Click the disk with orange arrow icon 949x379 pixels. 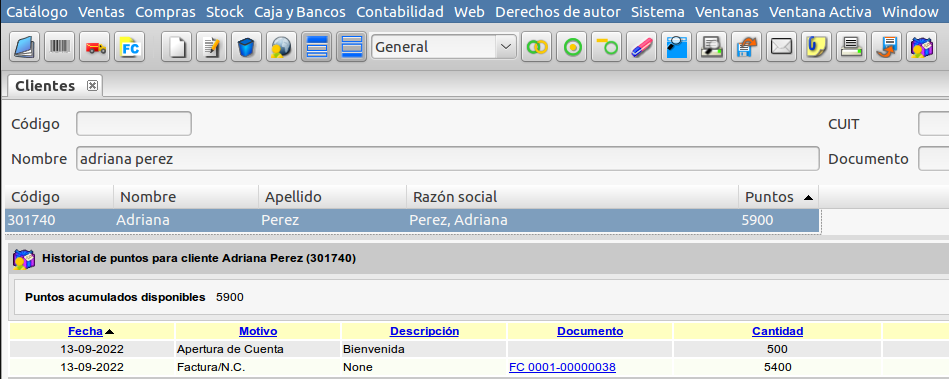888,47
